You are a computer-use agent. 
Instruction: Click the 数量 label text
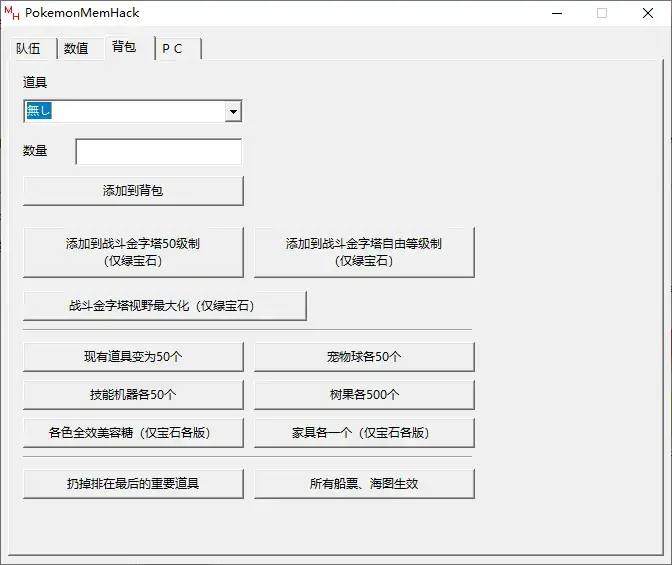pyautogui.click(x=35, y=151)
